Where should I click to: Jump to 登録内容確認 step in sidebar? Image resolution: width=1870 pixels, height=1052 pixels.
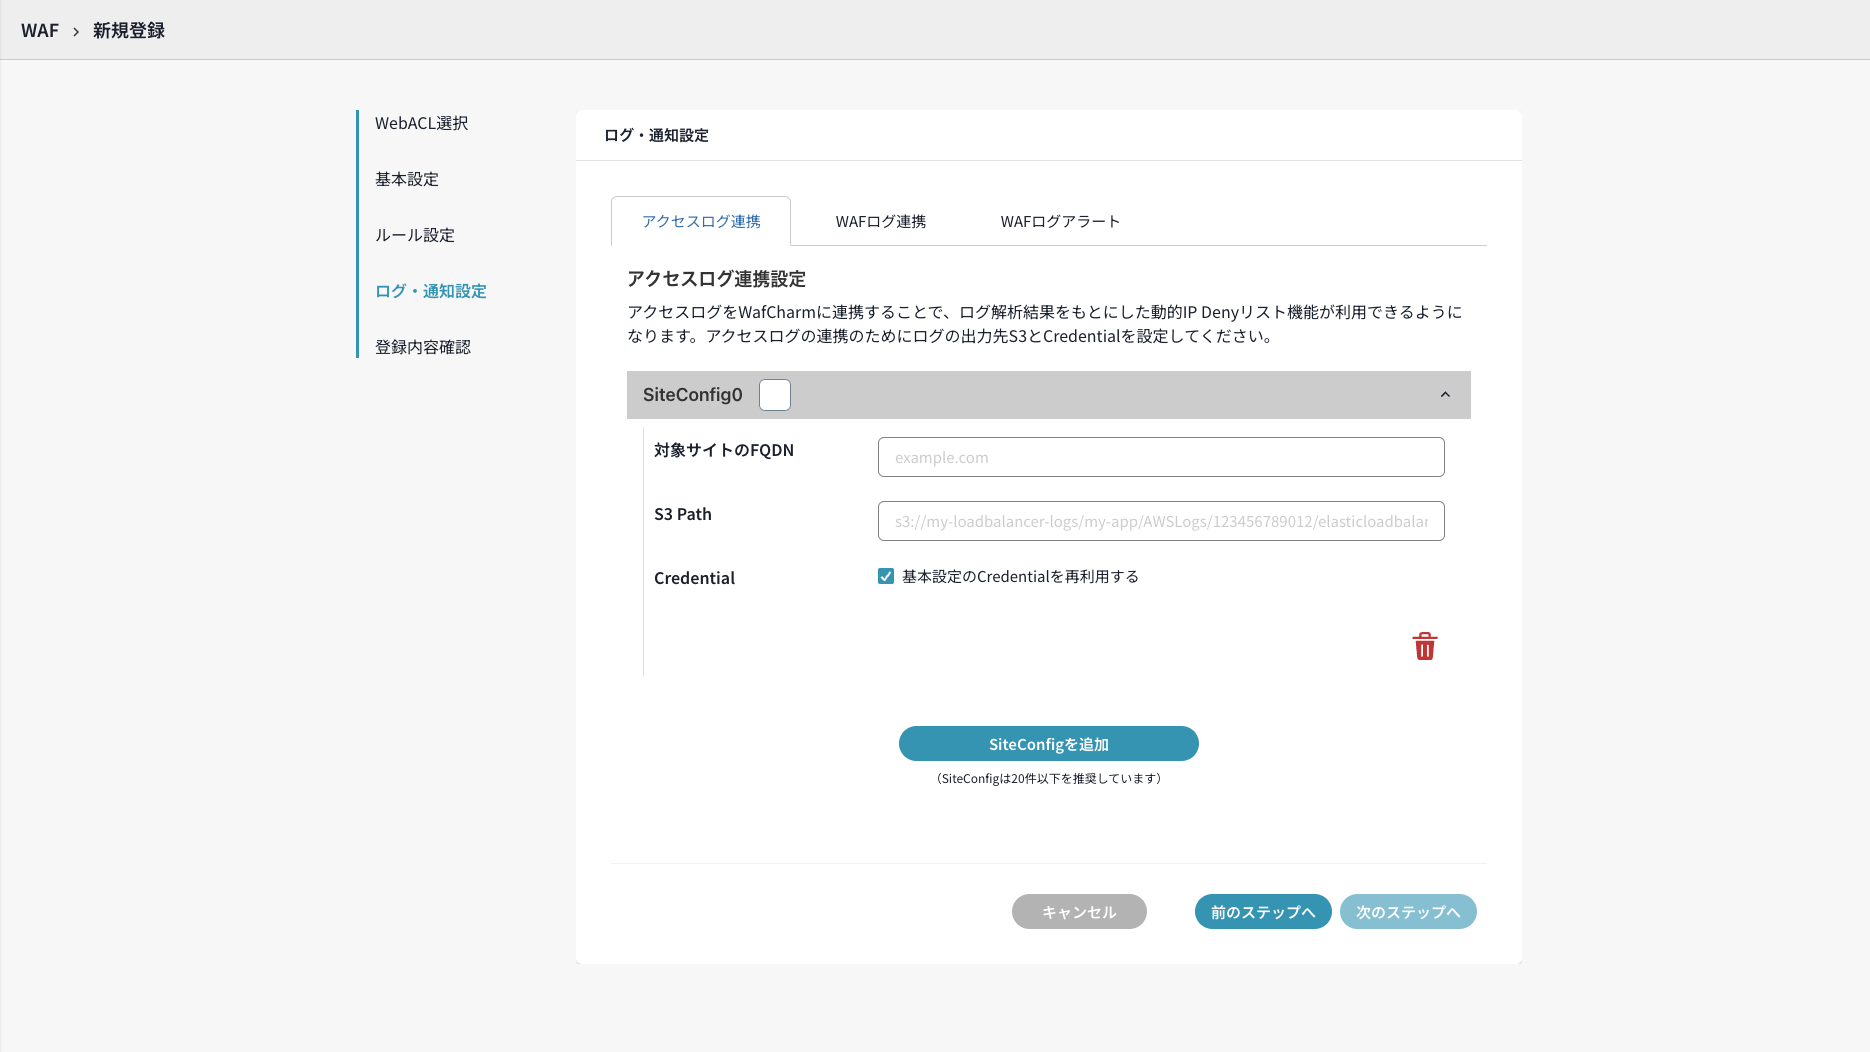click(x=422, y=347)
